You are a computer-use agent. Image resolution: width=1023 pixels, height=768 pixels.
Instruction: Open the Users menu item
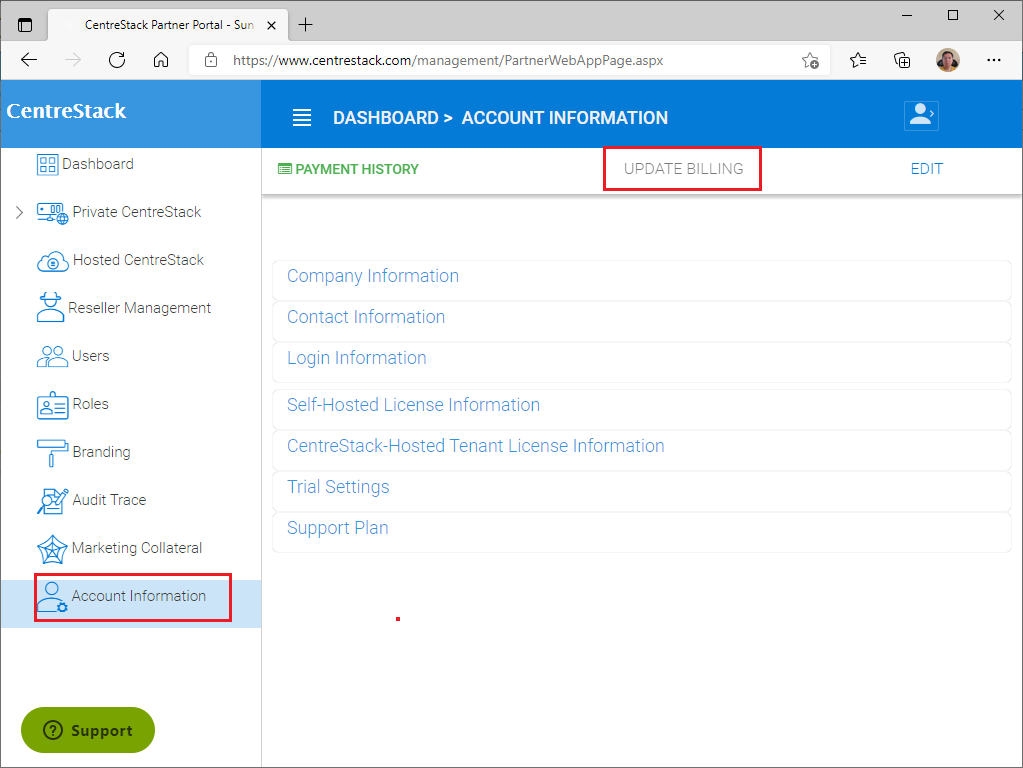[x=91, y=356]
